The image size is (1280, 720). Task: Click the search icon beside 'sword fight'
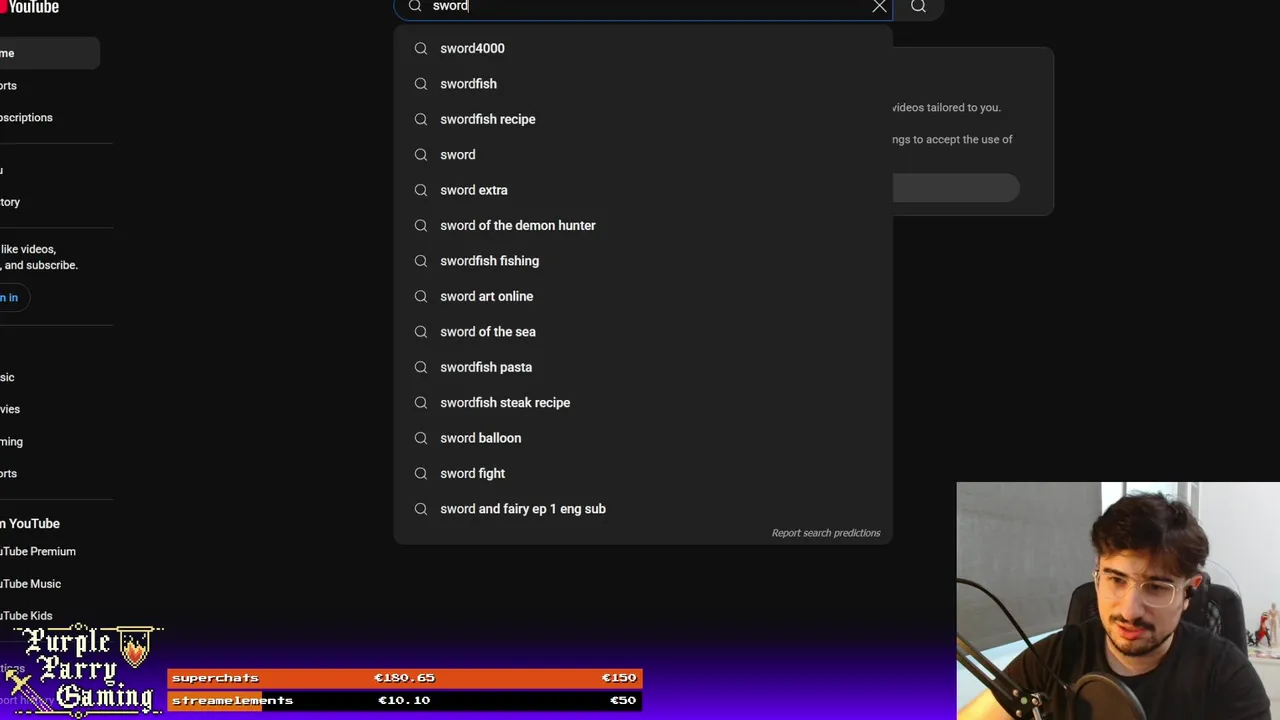[x=421, y=473]
